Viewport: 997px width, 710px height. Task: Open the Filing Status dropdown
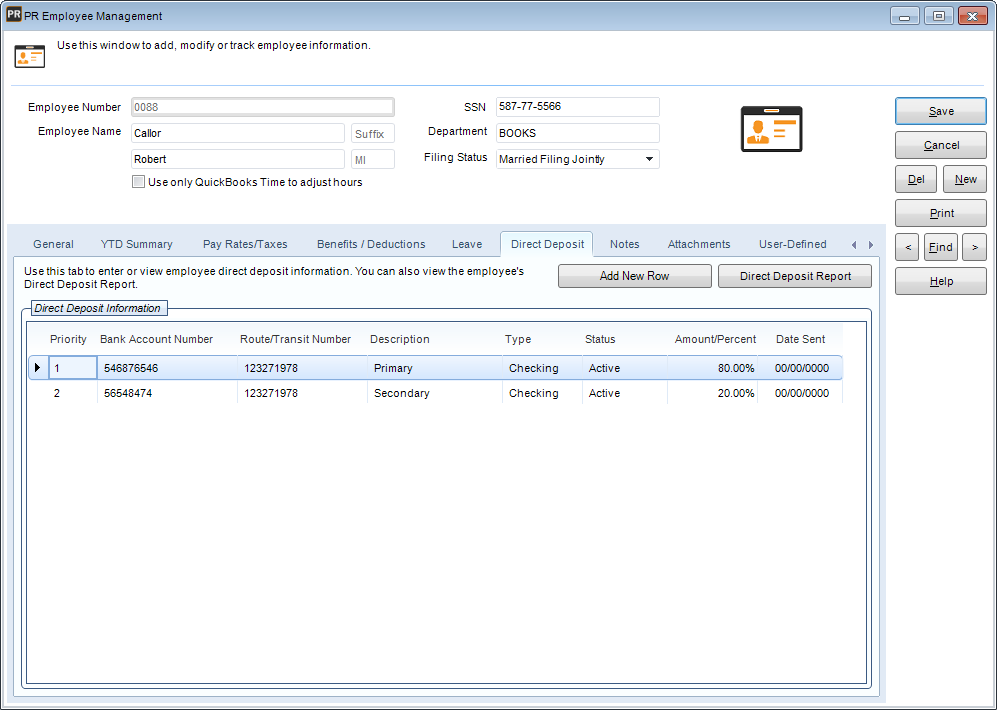649,159
